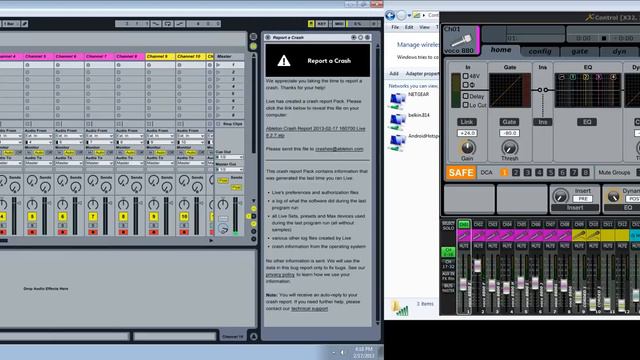The height and width of the screenshot is (360, 640).
Task: Move the CH02 fader on X32 mixer
Action: (x=478, y=266)
